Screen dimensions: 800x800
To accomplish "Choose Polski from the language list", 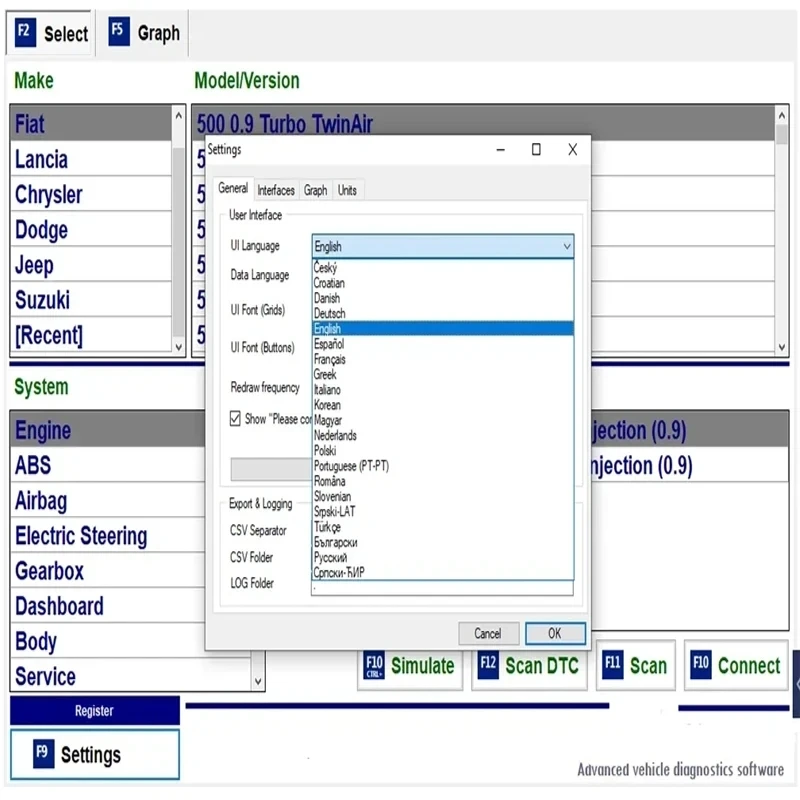I will 442,451.
